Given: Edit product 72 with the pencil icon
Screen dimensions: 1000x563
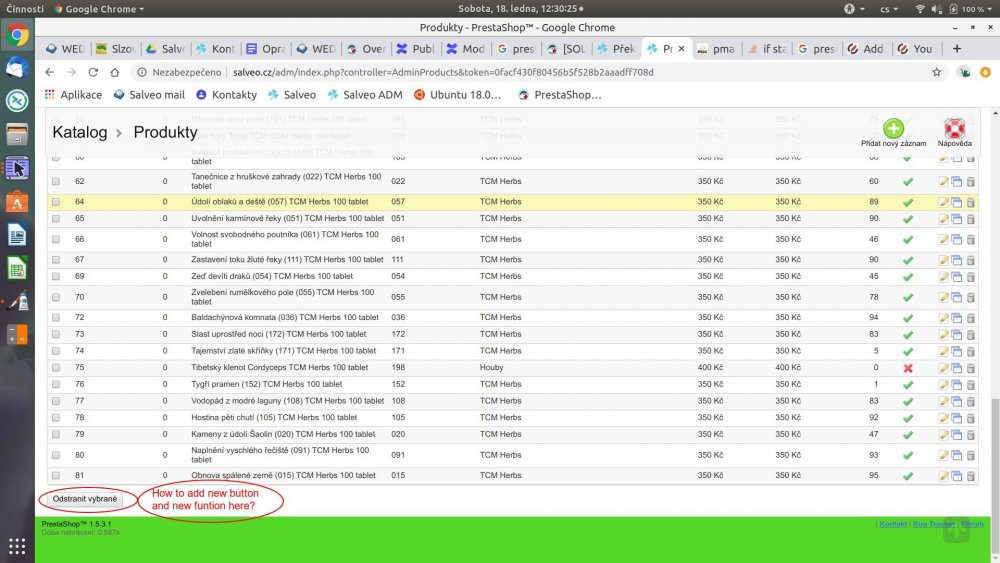Looking at the screenshot, I should pyautogui.click(x=943, y=318).
